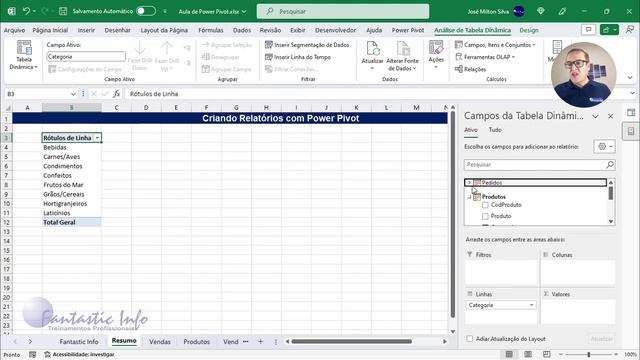Image resolution: width=640 pixels, height=360 pixels.
Task: Switch to Fantastic Info sheet tab
Action: click(x=79, y=342)
